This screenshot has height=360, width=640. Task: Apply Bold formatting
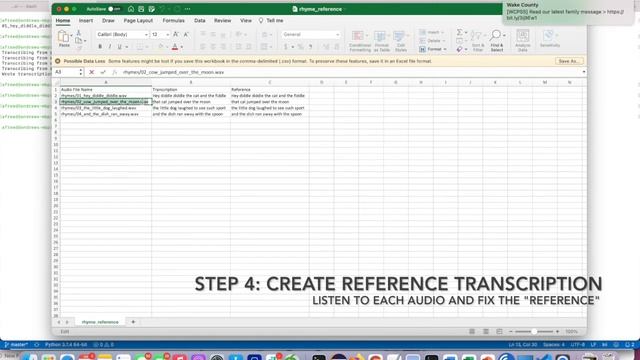click(100, 47)
